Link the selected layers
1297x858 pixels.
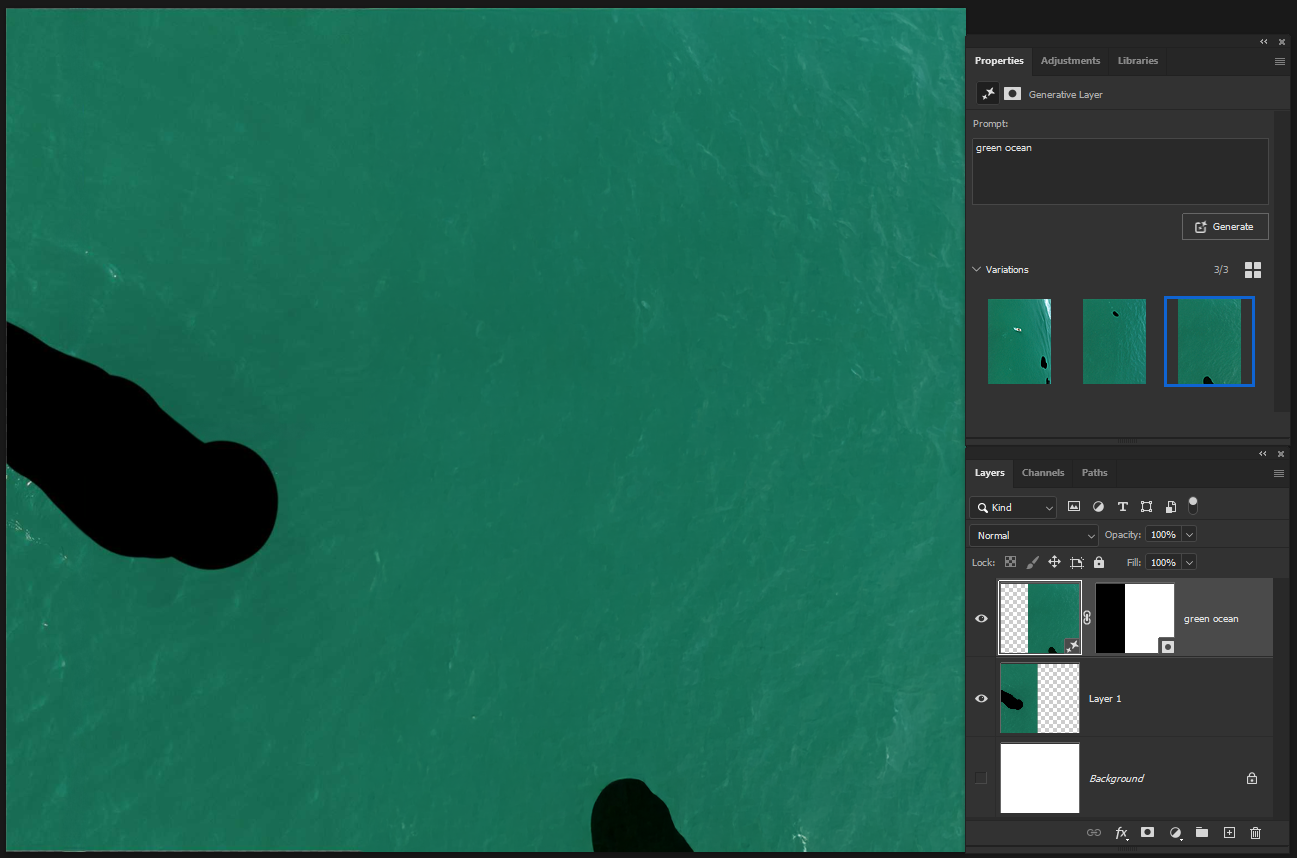[x=1094, y=832]
